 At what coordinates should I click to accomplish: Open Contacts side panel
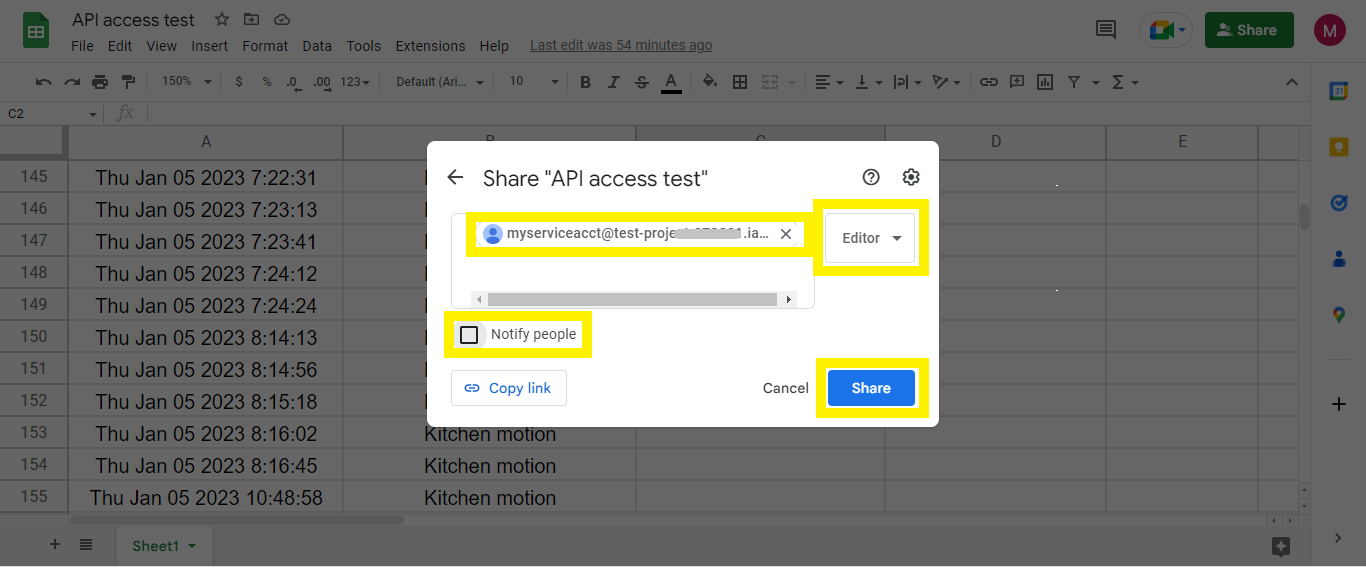(x=1339, y=259)
